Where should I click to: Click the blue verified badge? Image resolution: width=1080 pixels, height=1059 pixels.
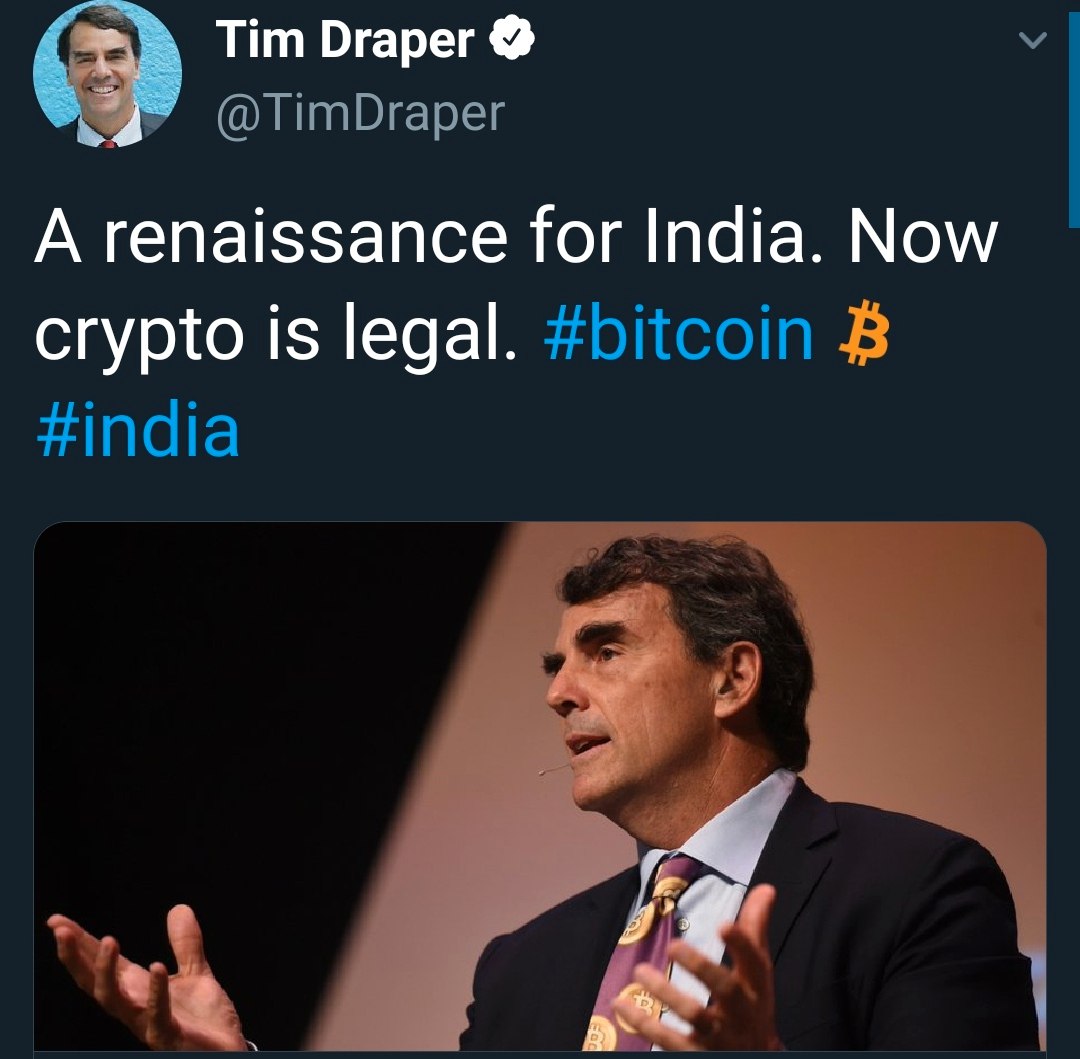(x=512, y=39)
